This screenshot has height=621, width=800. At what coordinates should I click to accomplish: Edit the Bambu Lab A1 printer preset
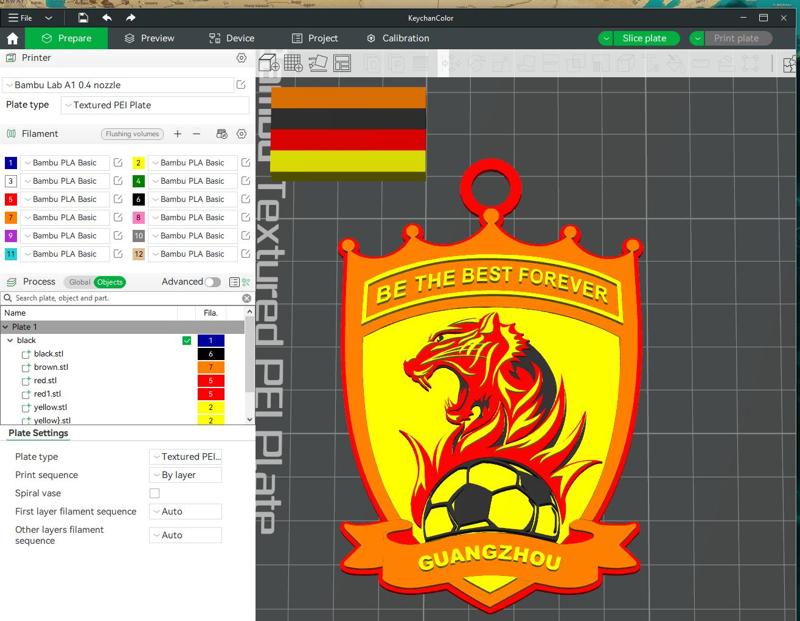click(x=241, y=85)
